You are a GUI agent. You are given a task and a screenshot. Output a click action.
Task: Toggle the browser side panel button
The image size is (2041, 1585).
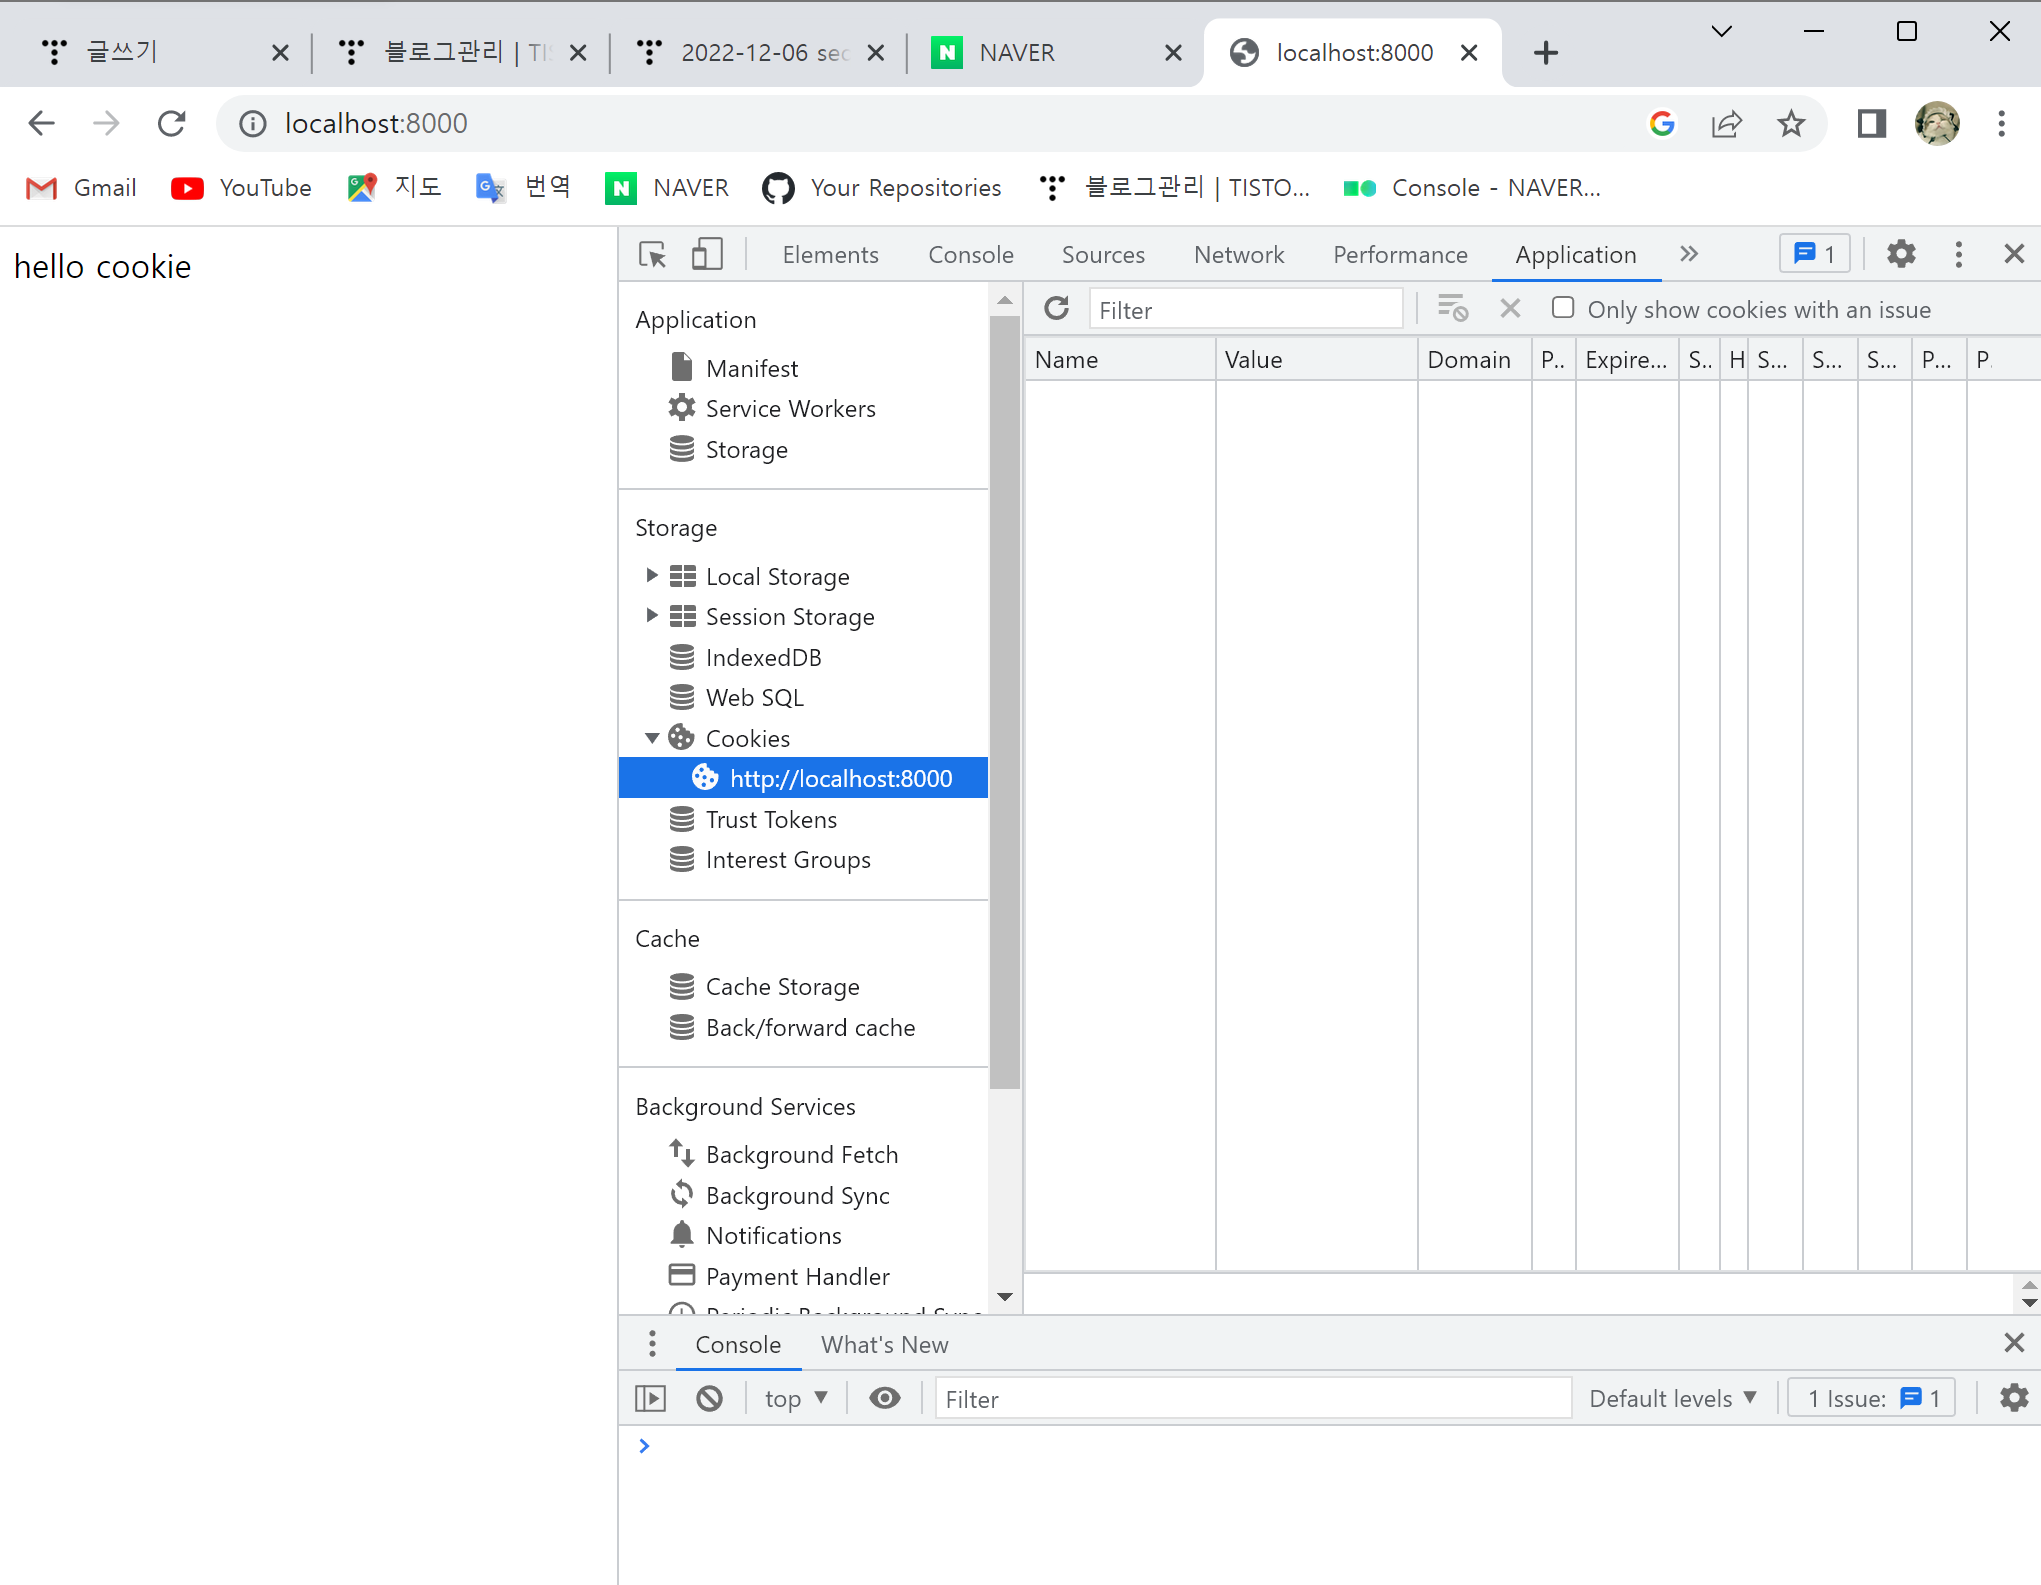coord(1870,124)
